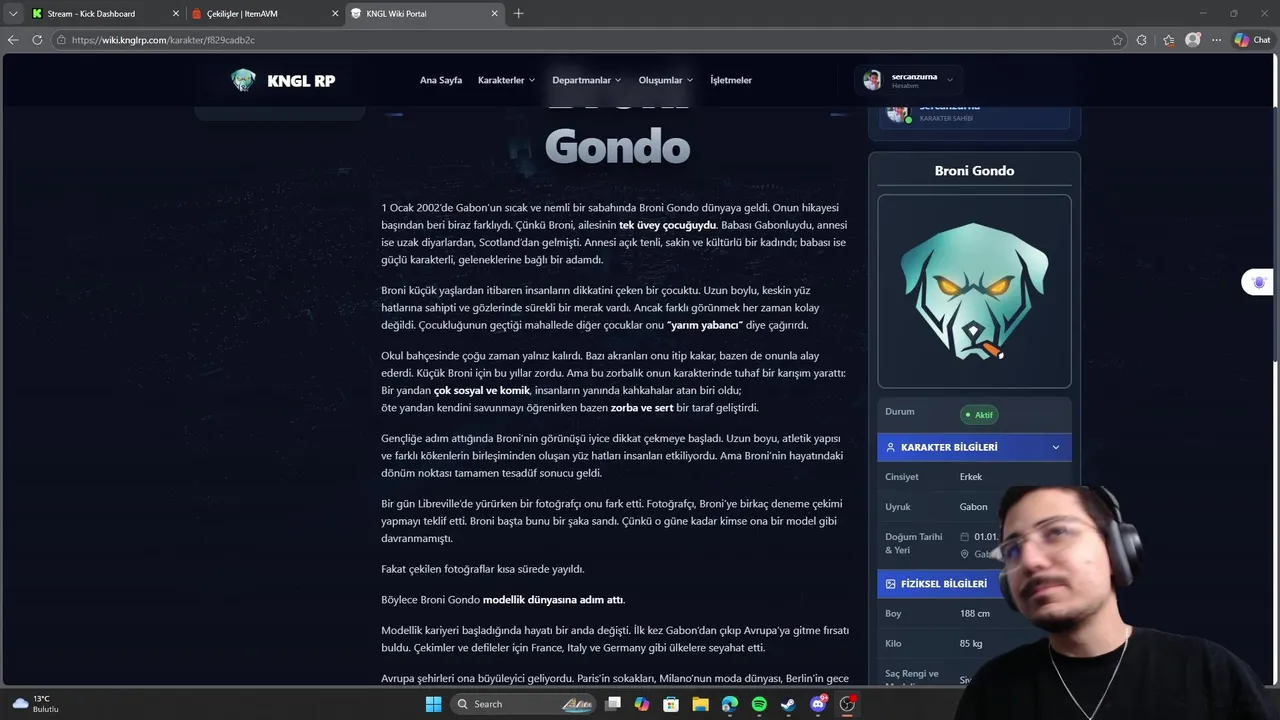This screenshot has width=1280, height=720.
Task: Click the 188 cm height value
Action: (975, 613)
